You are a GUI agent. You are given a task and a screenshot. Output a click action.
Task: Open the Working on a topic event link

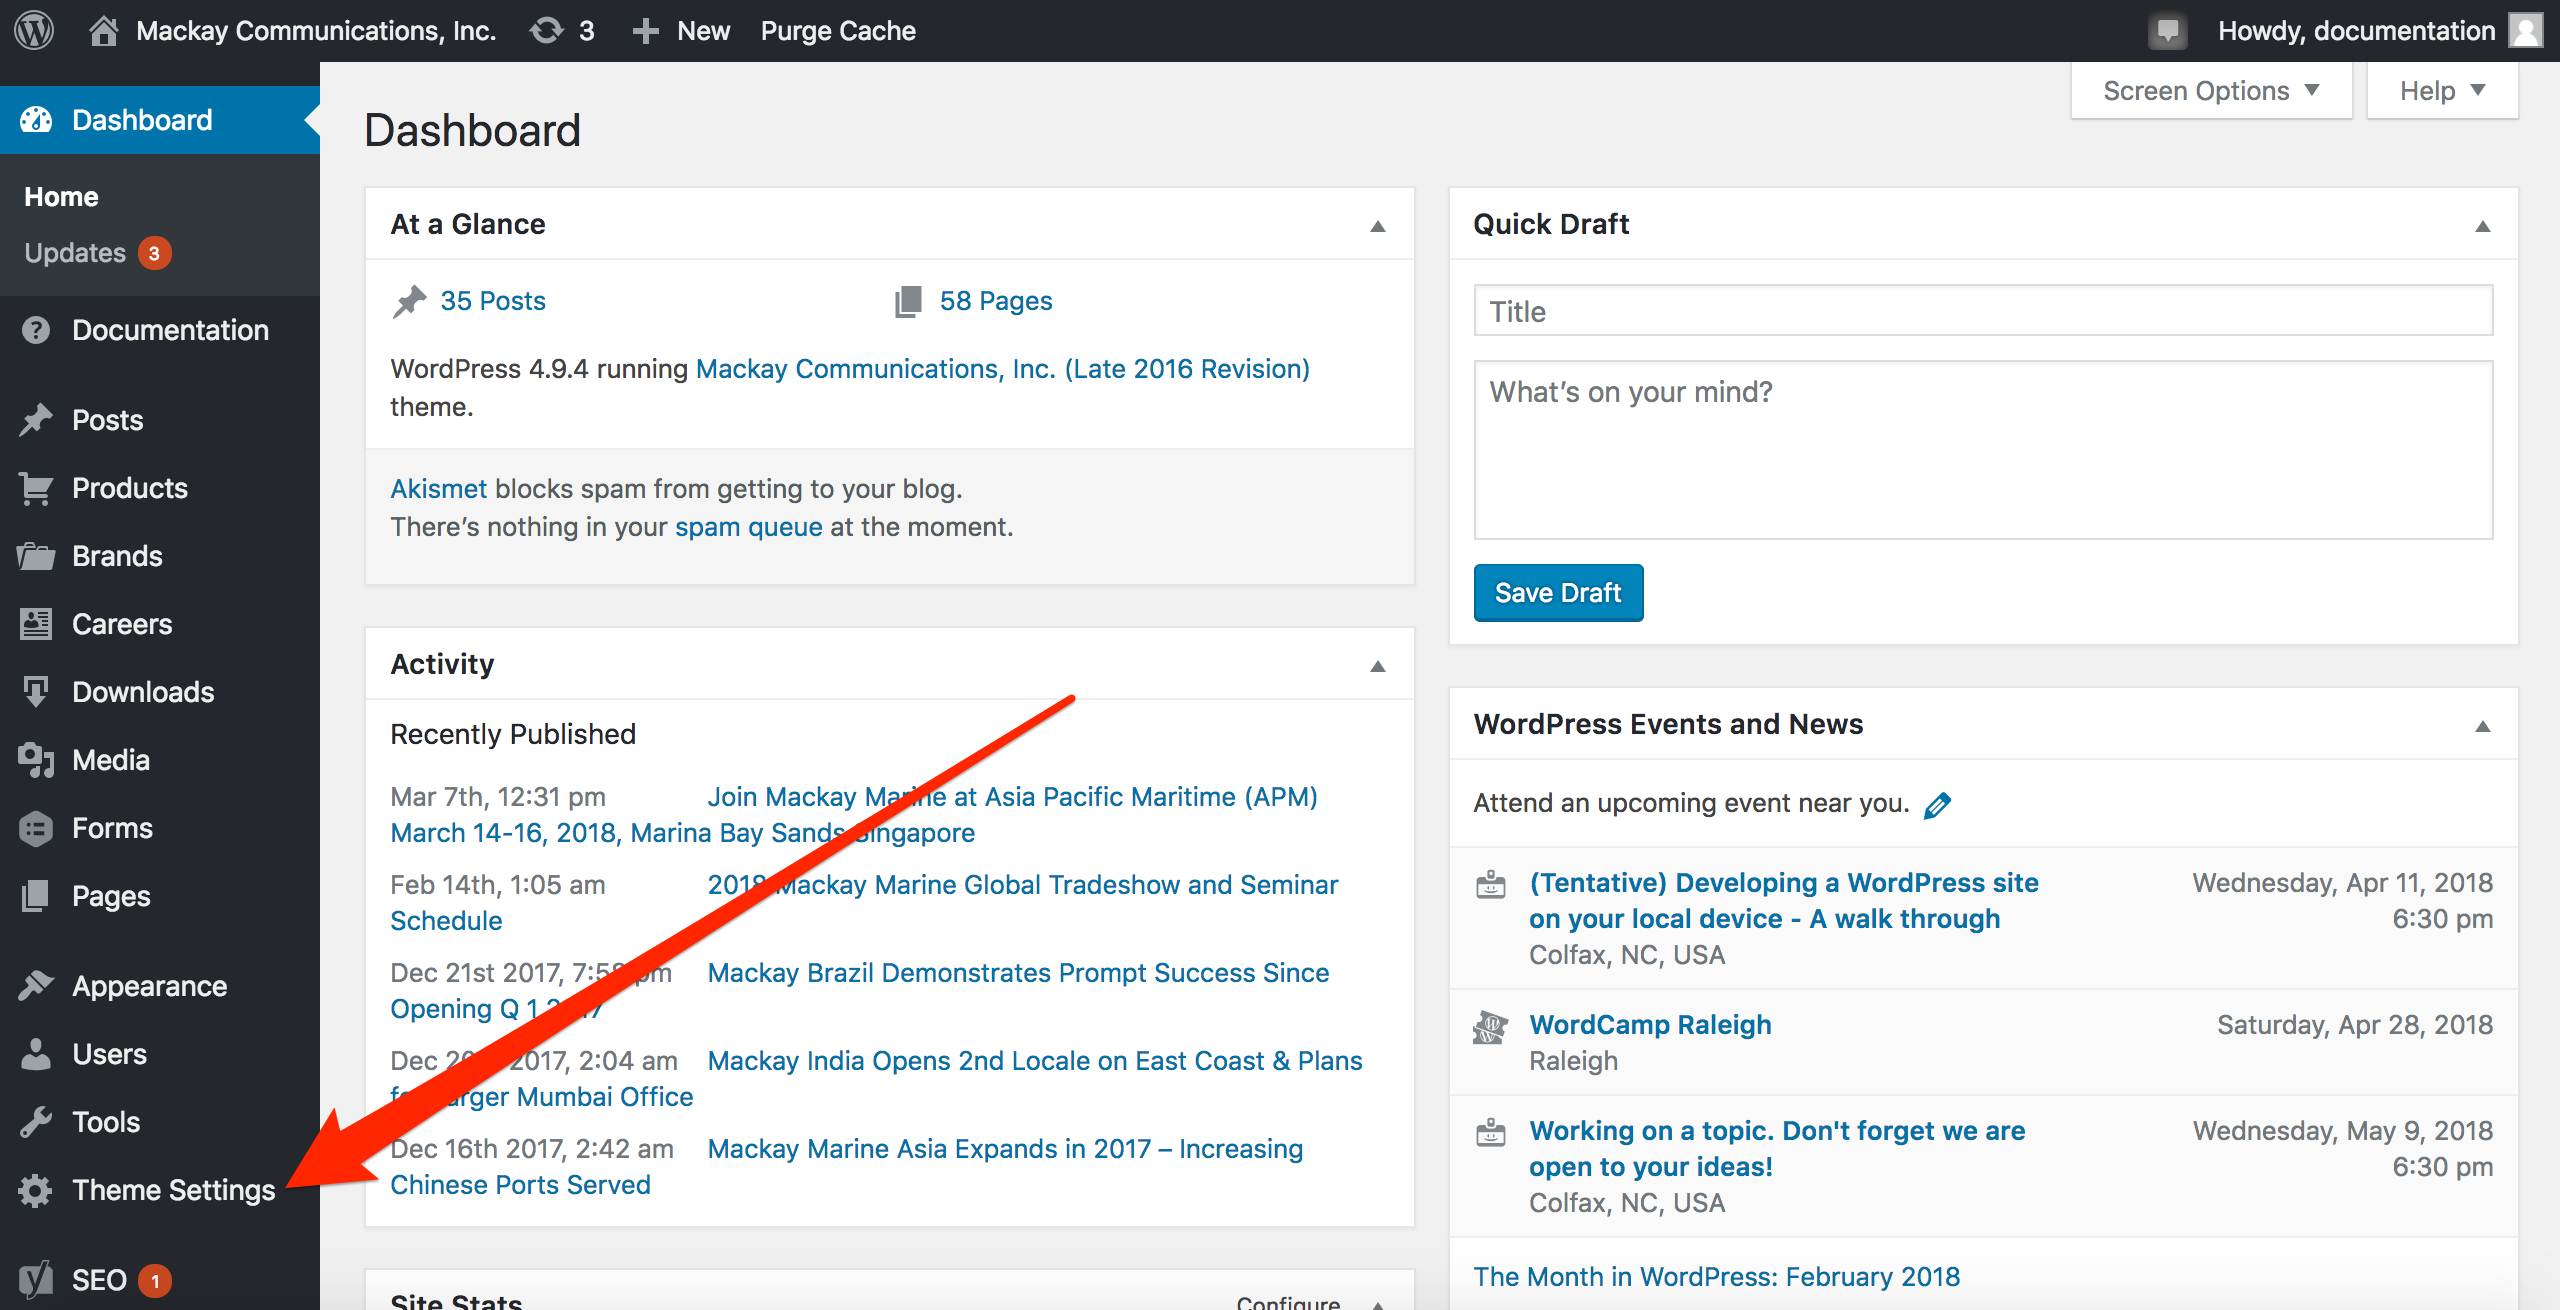tap(1777, 1149)
